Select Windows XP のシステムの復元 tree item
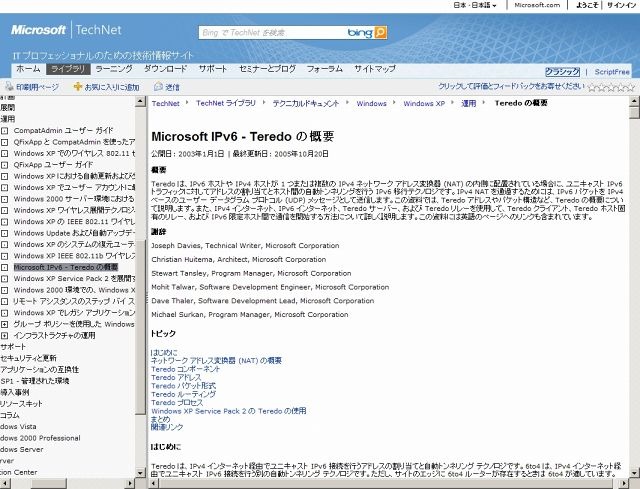640x489 pixels. click(74, 244)
